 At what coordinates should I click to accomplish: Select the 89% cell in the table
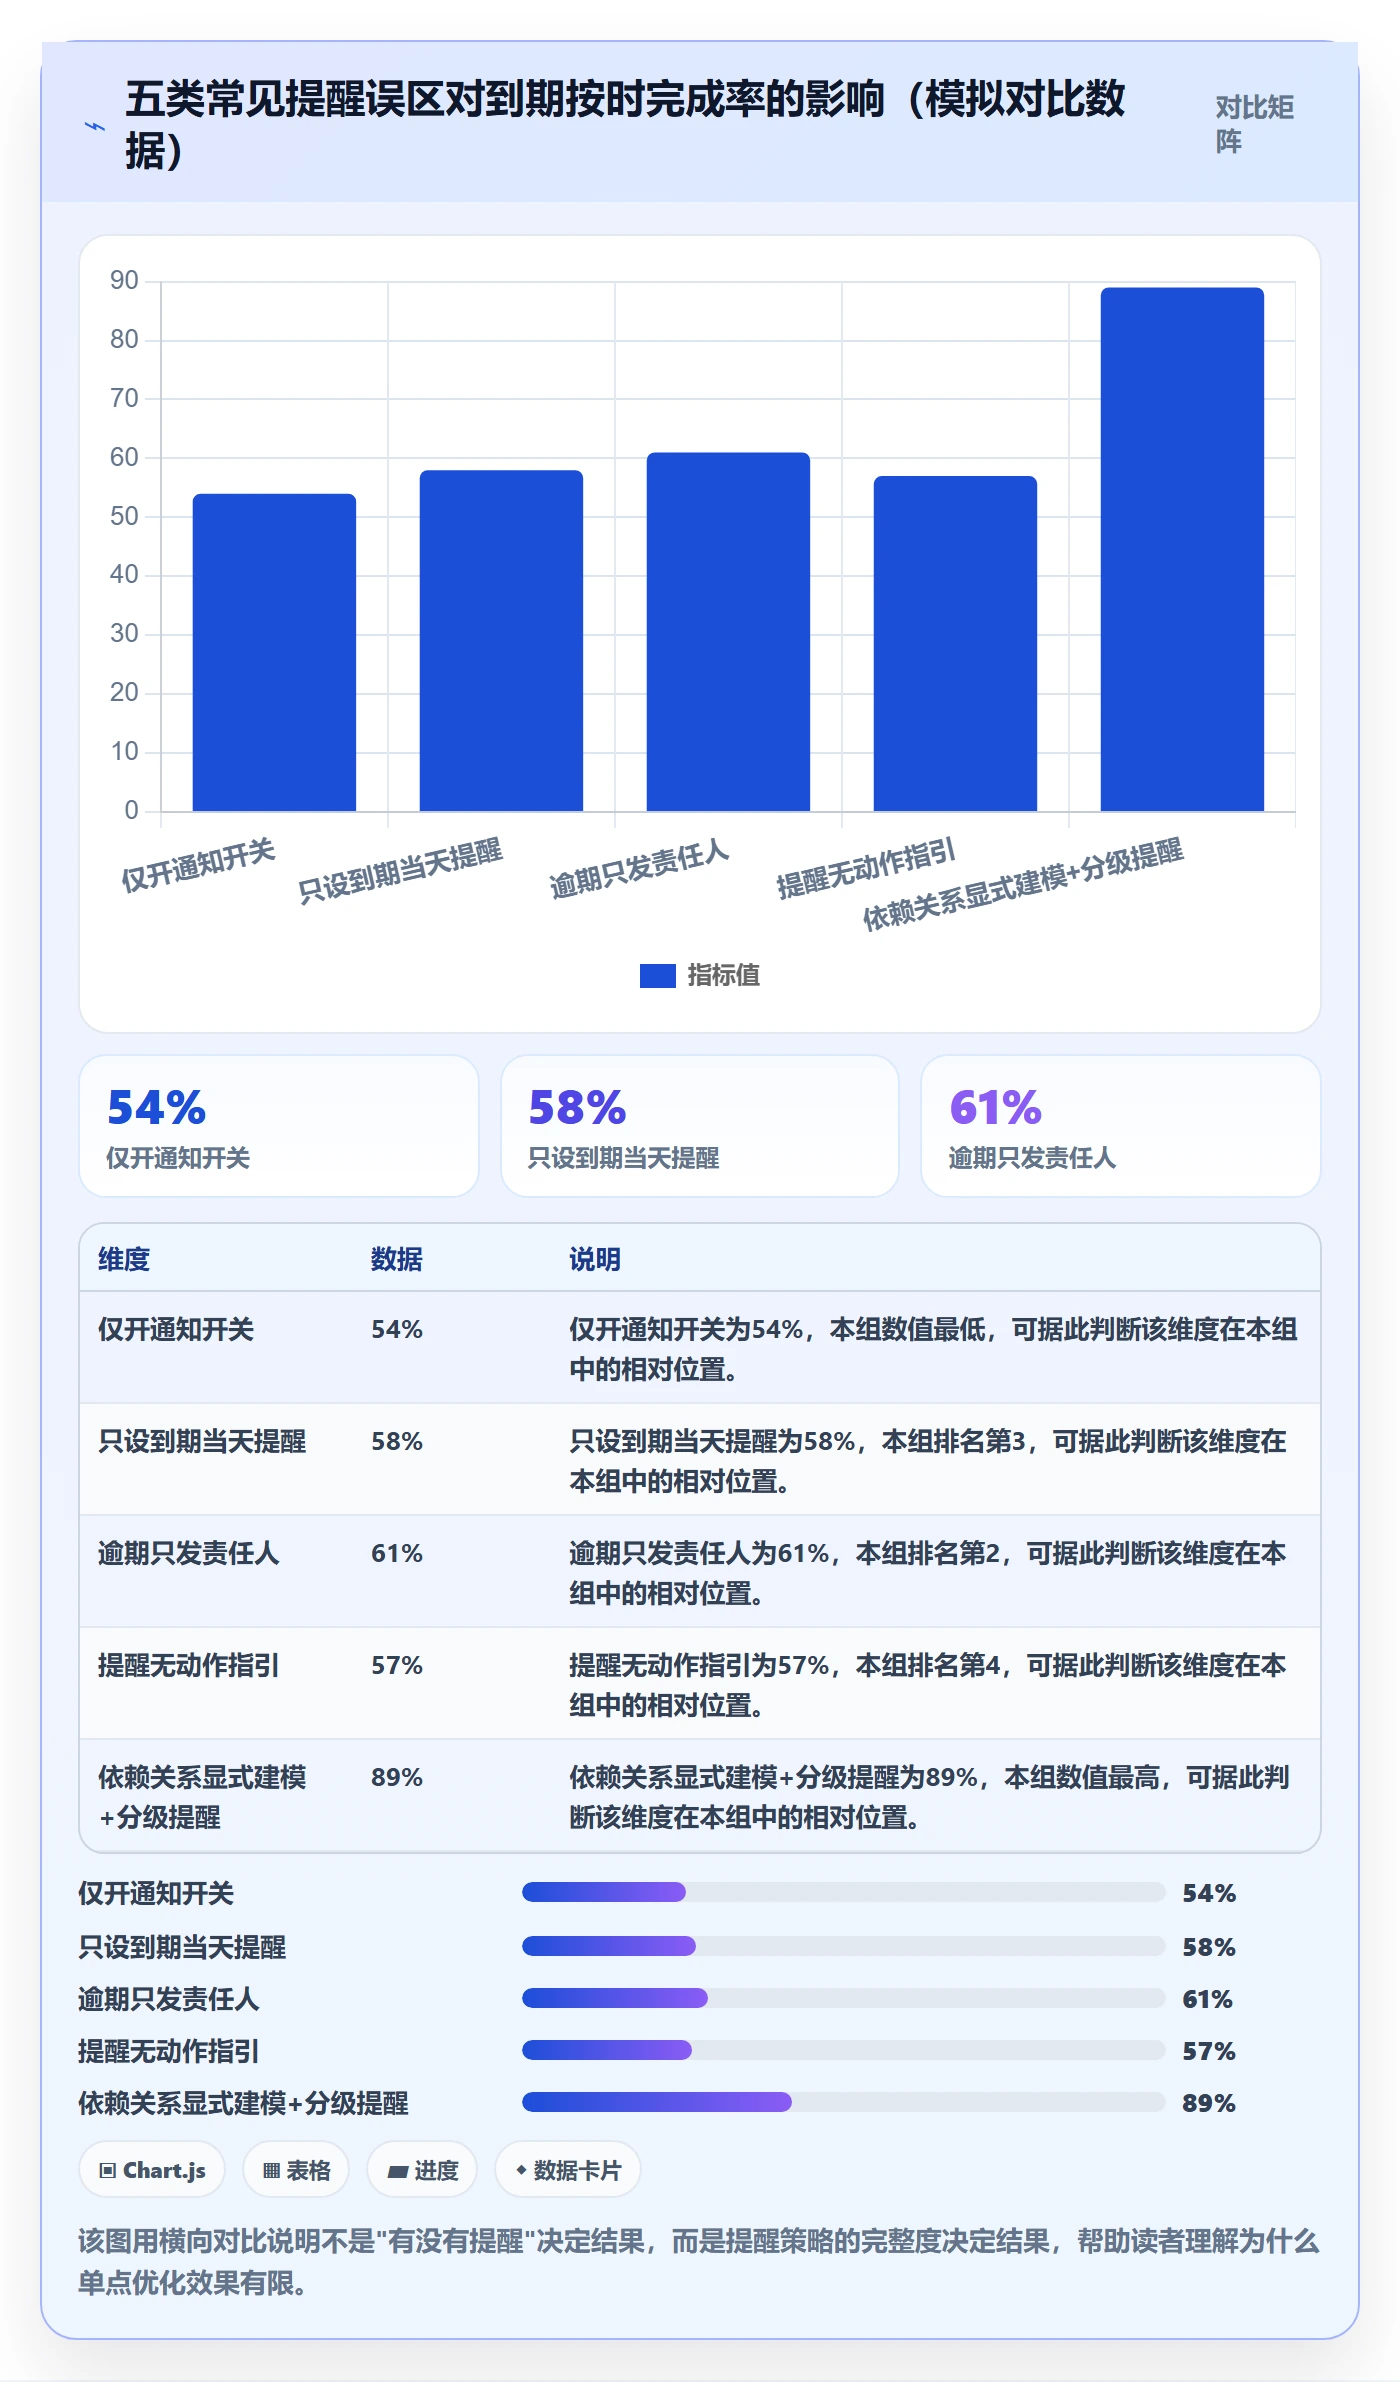397,1777
